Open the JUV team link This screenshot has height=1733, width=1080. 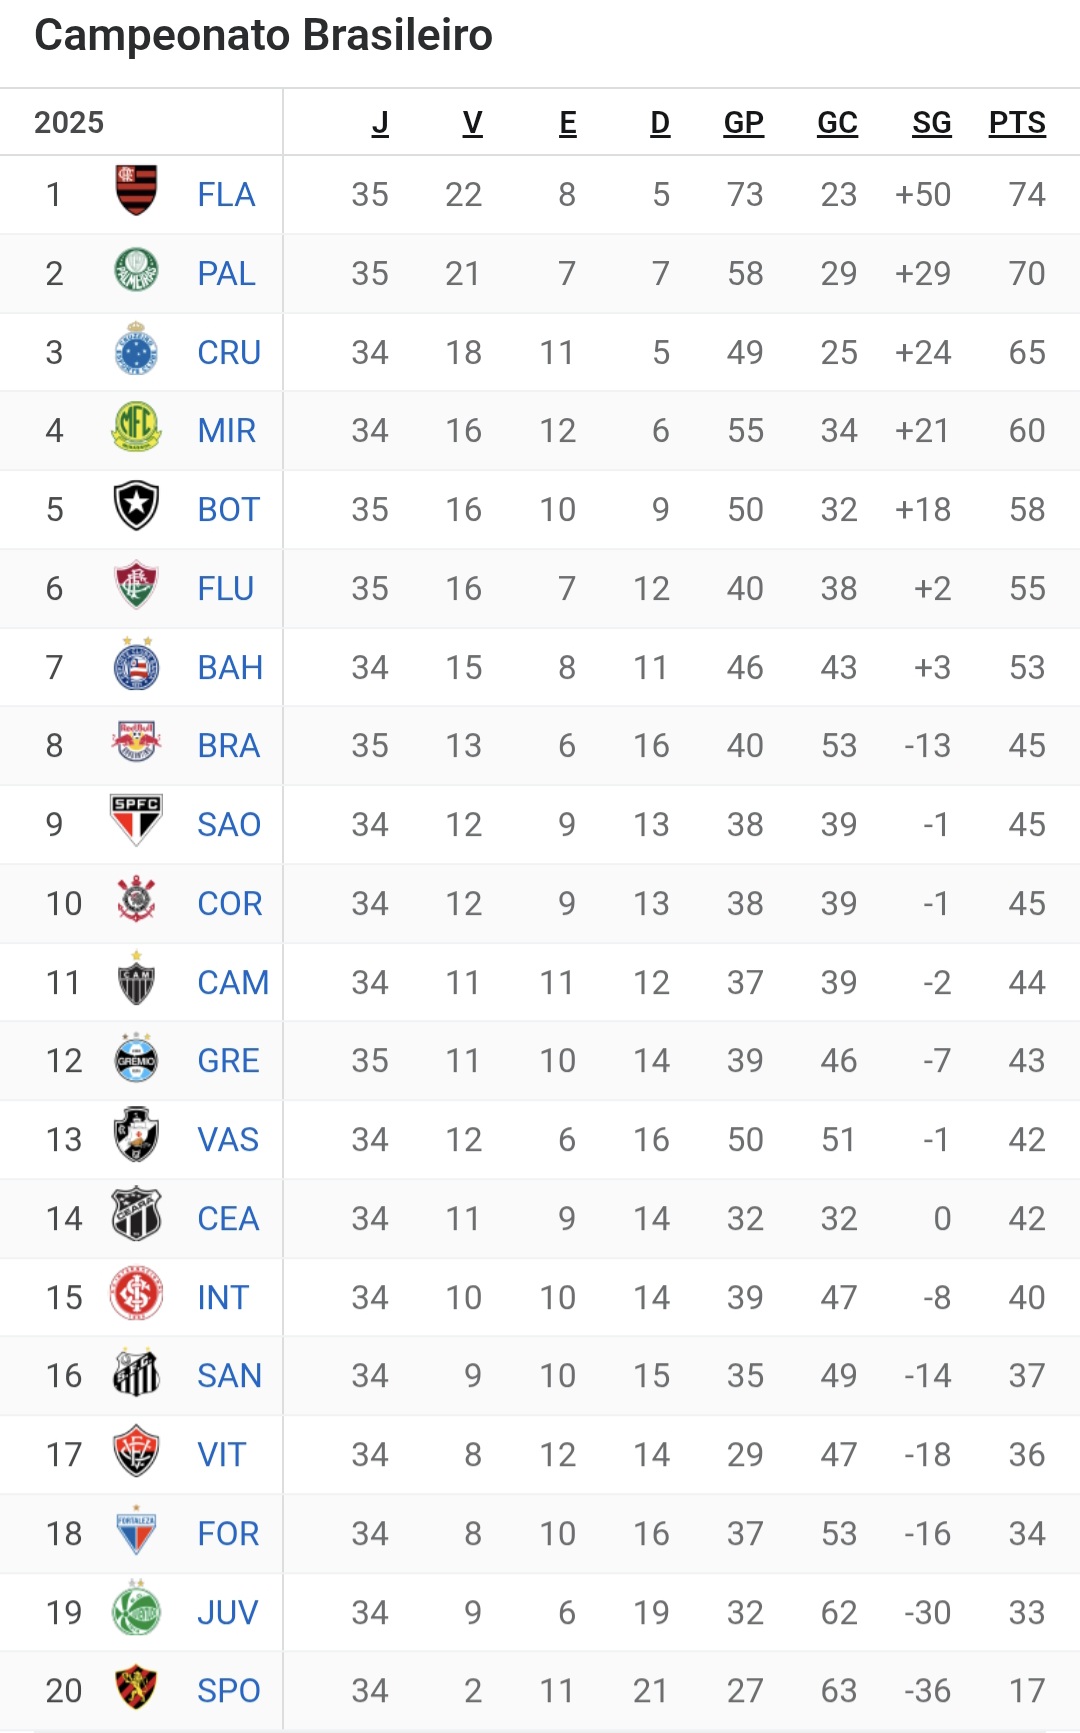point(228,1612)
